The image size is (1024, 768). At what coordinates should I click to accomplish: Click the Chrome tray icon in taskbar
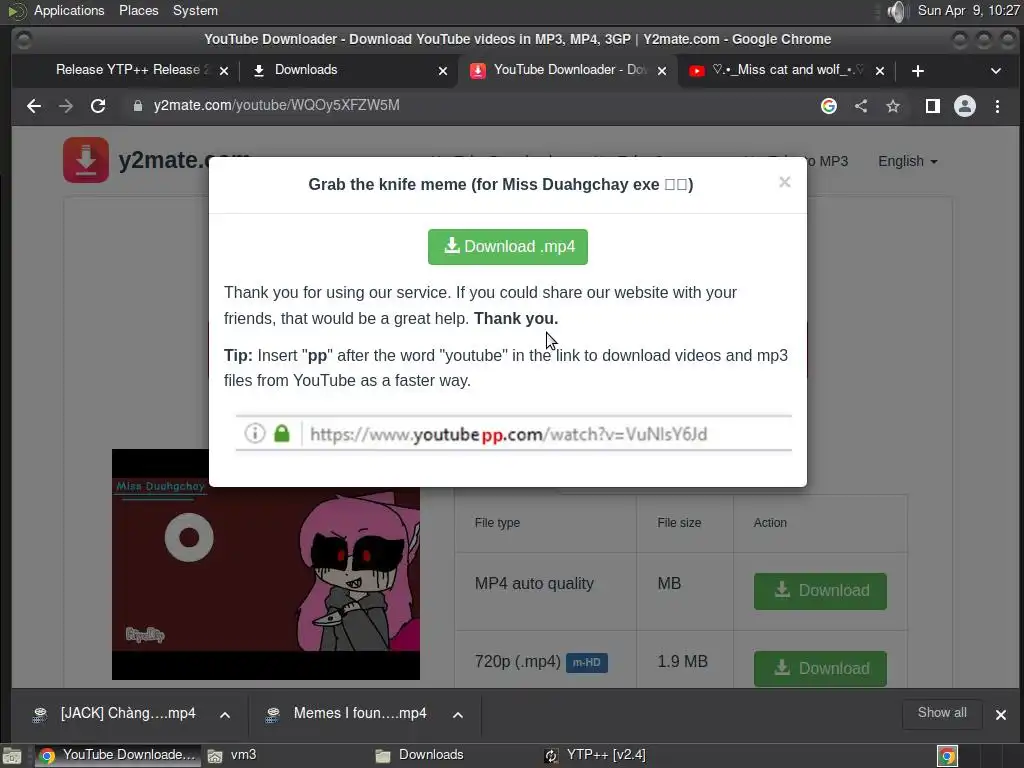tap(948, 756)
